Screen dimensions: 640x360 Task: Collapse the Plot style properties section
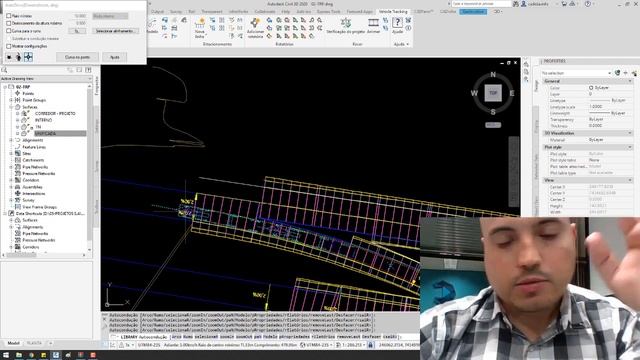point(630,147)
